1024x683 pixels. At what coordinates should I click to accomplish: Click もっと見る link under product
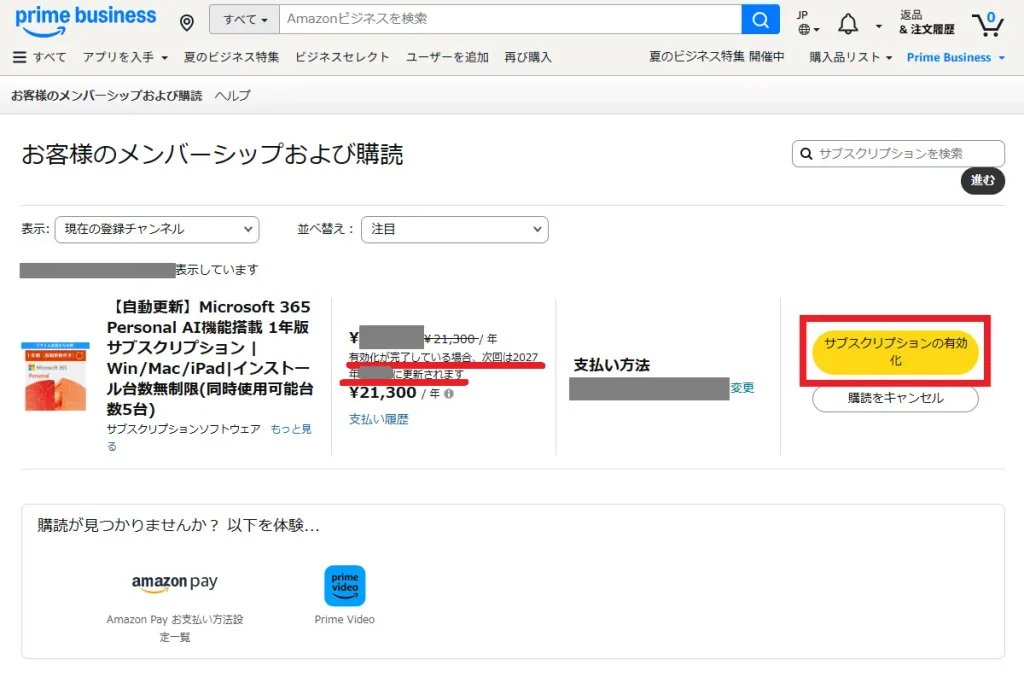[291, 429]
